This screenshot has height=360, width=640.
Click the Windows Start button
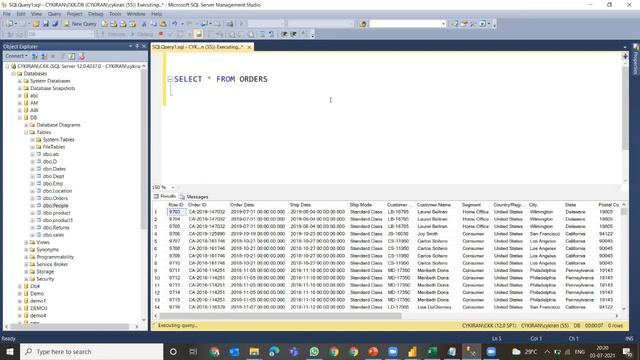(x=10, y=351)
